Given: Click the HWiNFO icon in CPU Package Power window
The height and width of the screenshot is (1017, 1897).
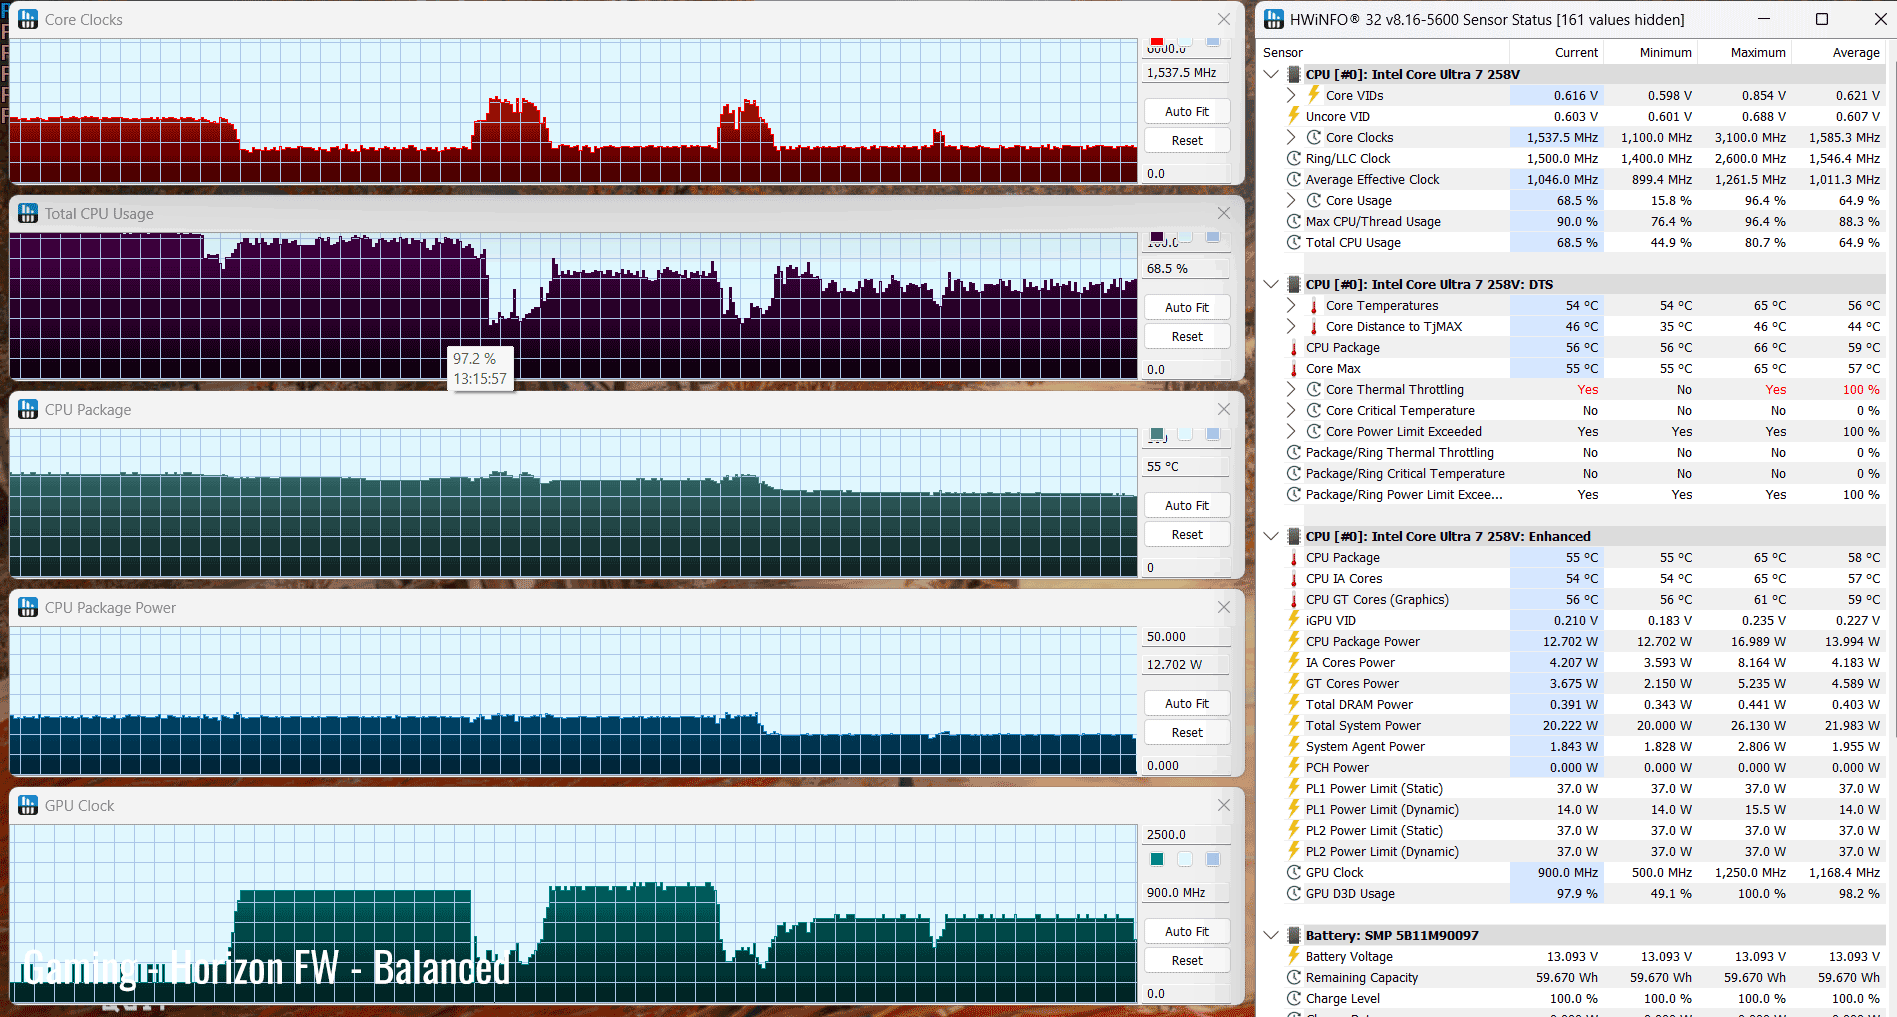Looking at the screenshot, I should [28, 607].
